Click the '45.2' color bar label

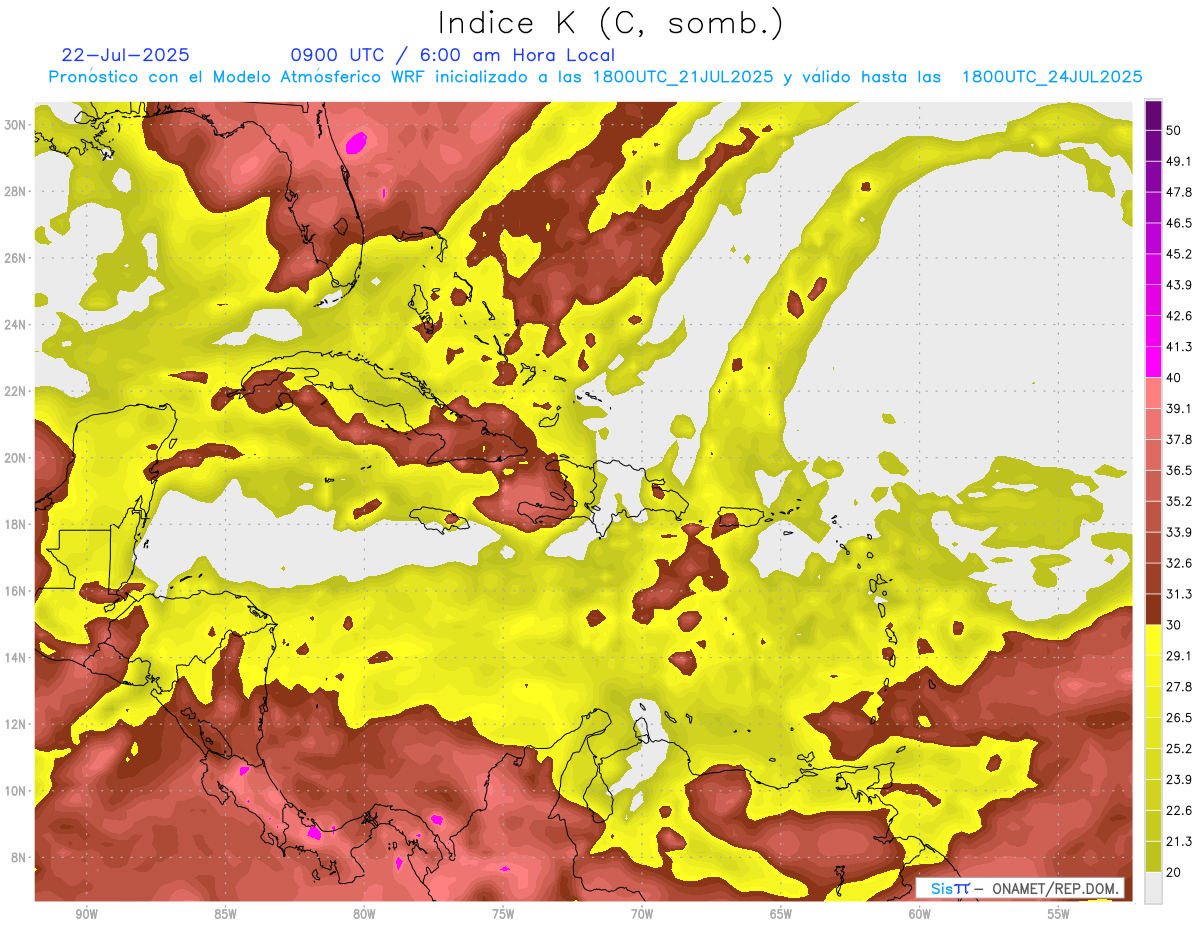click(x=1179, y=254)
